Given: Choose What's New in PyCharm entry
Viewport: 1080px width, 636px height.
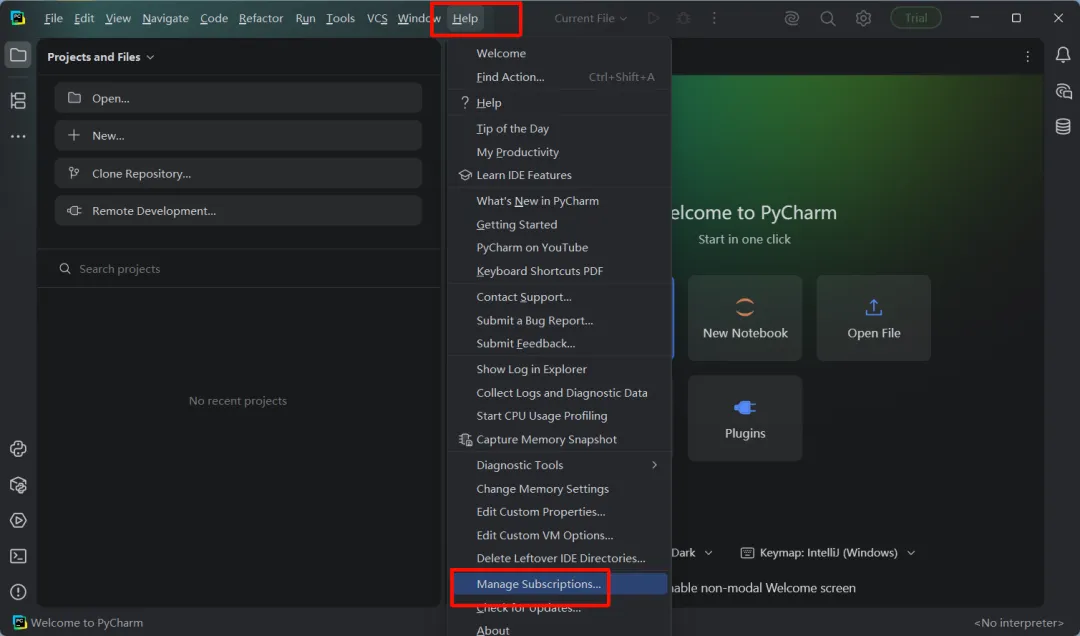Looking at the screenshot, I should [559, 201].
